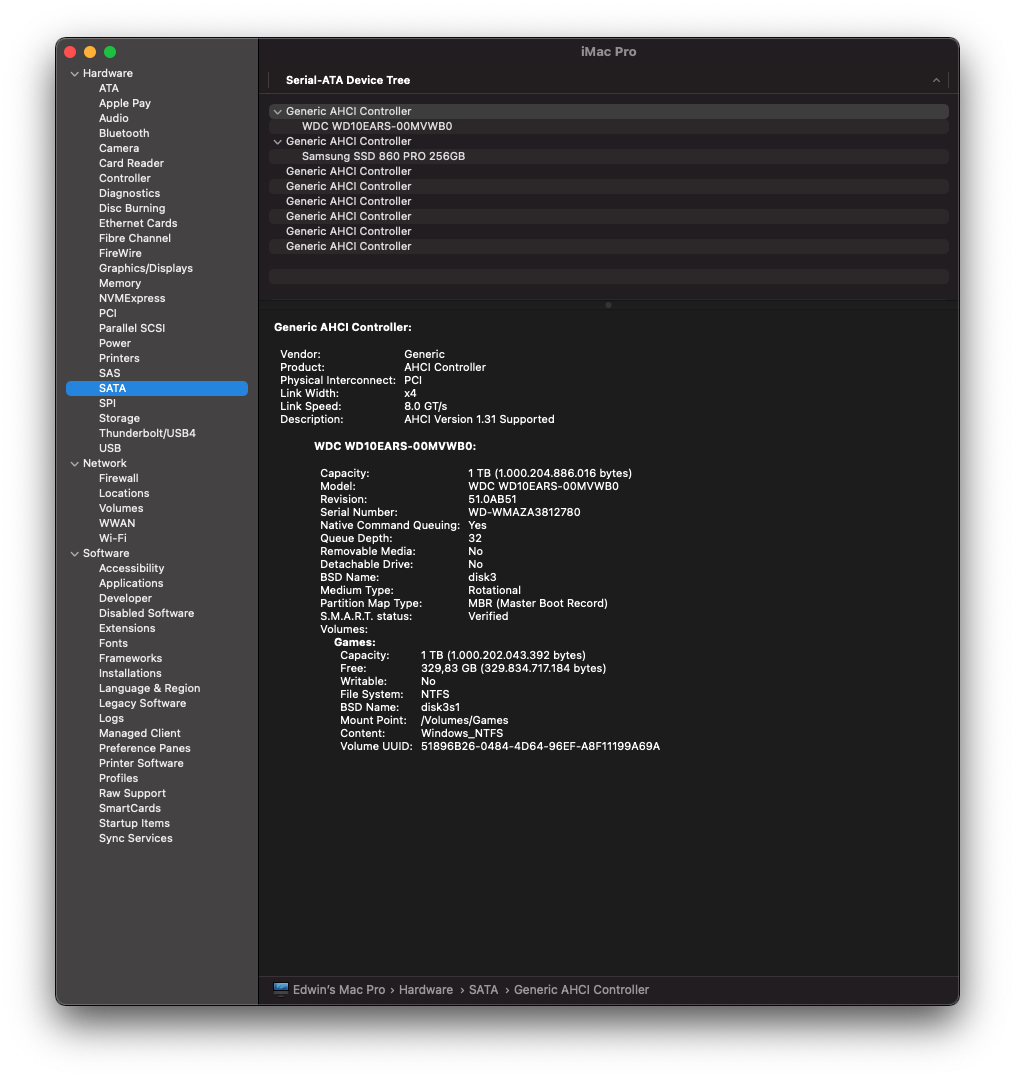Select WDC WD10EARS-00MVWB0 in device tree

tap(376, 127)
